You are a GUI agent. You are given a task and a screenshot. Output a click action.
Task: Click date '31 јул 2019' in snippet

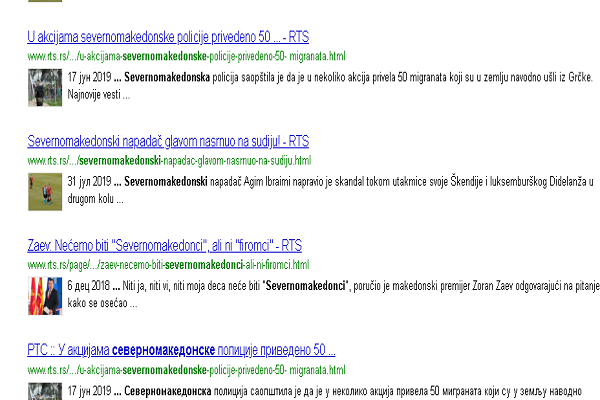(90, 181)
